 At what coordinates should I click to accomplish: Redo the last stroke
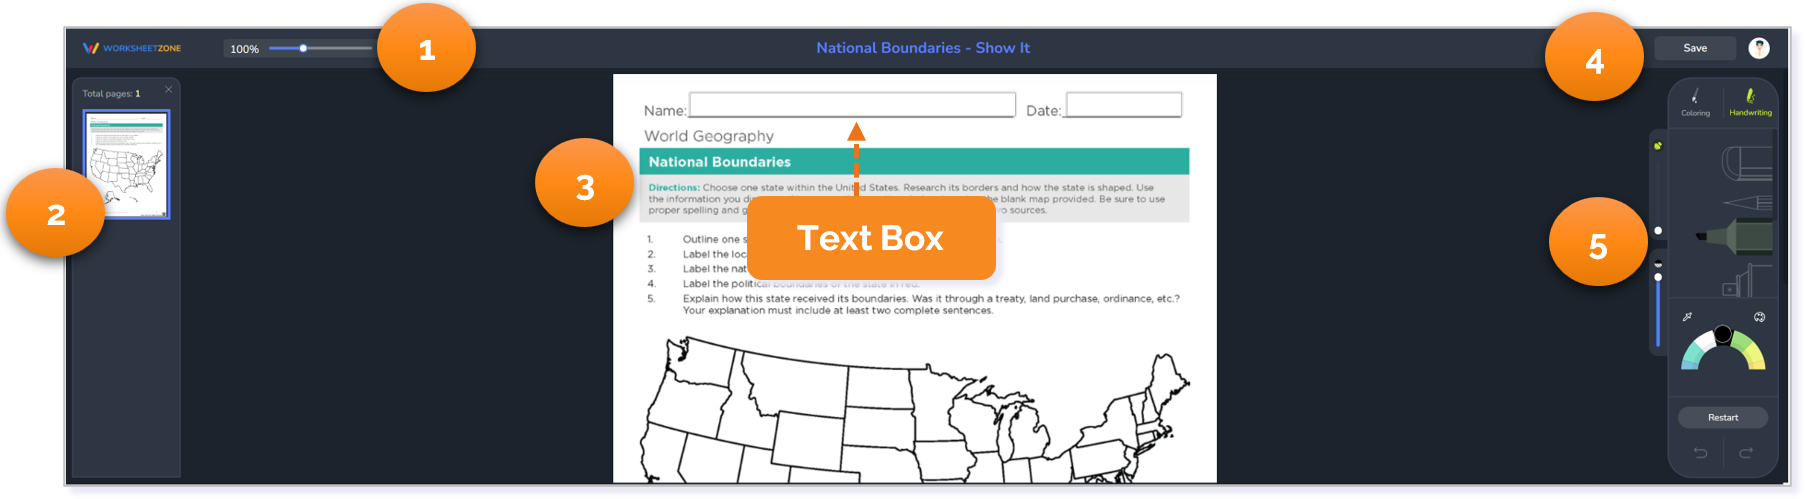1745,453
